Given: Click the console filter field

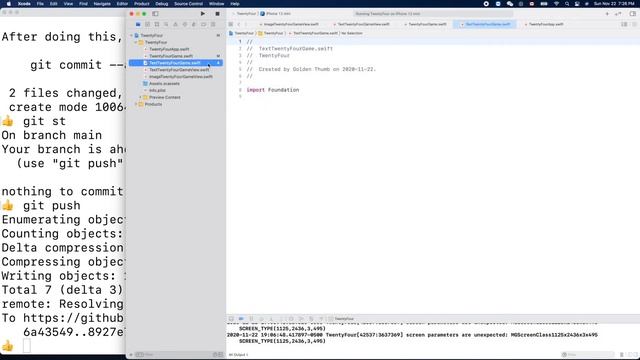Looking at the screenshot, I should [x=588, y=355].
